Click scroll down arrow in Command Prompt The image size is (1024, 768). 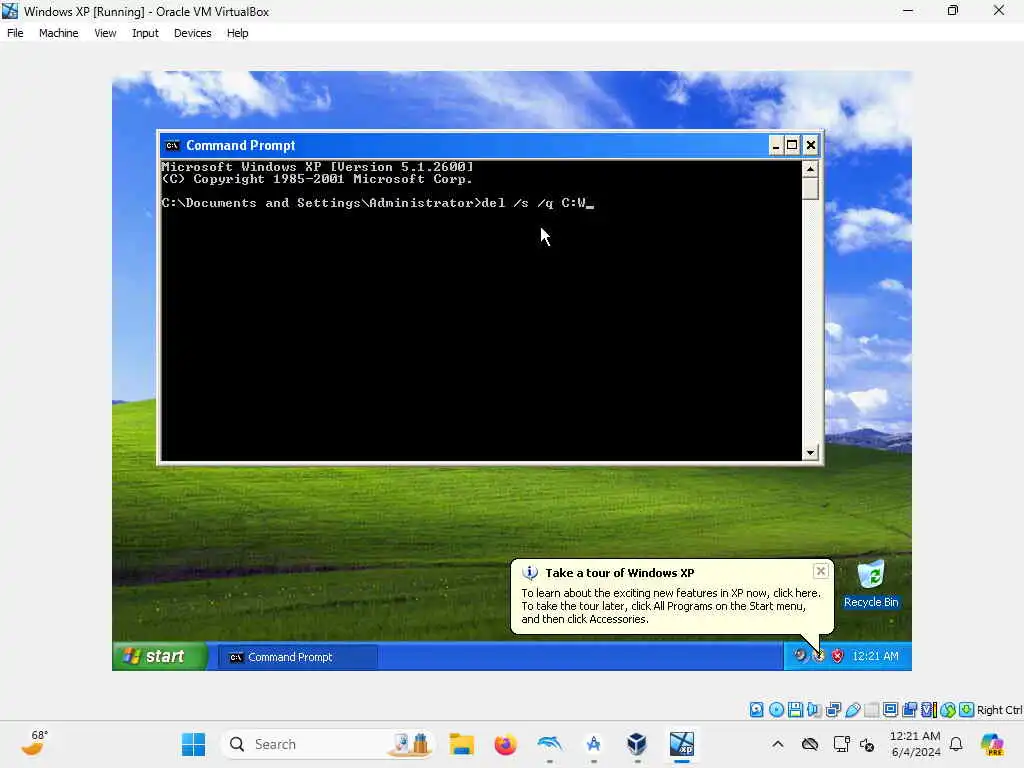(810, 453)
